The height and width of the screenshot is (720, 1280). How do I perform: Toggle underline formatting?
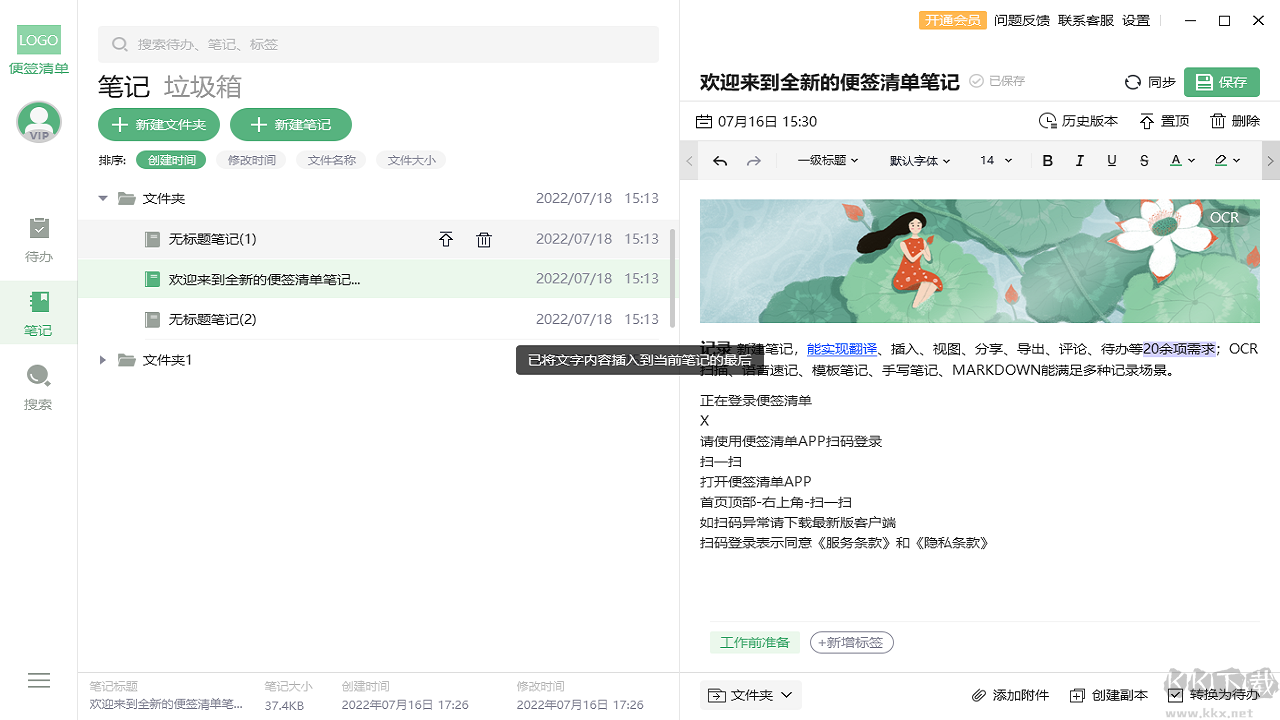[1111, 160]
